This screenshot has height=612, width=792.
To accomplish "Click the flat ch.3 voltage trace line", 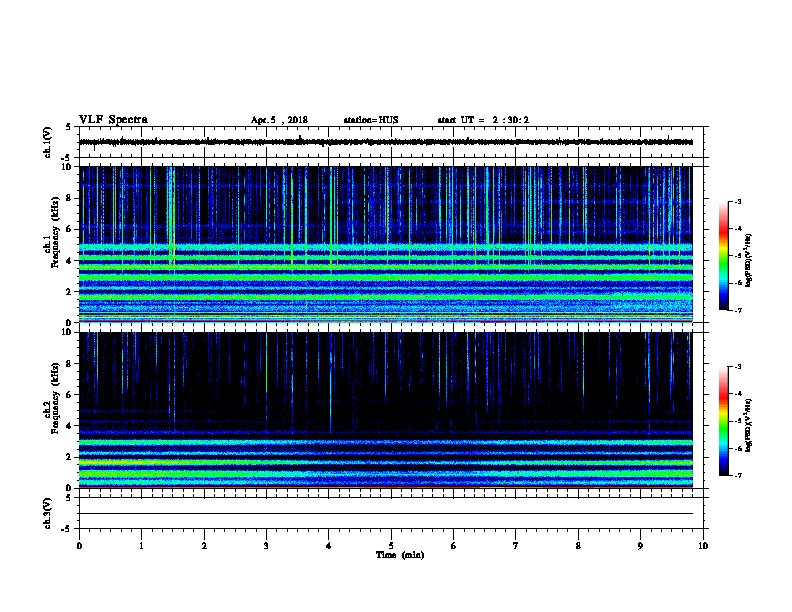I will (x=386, y=514).
